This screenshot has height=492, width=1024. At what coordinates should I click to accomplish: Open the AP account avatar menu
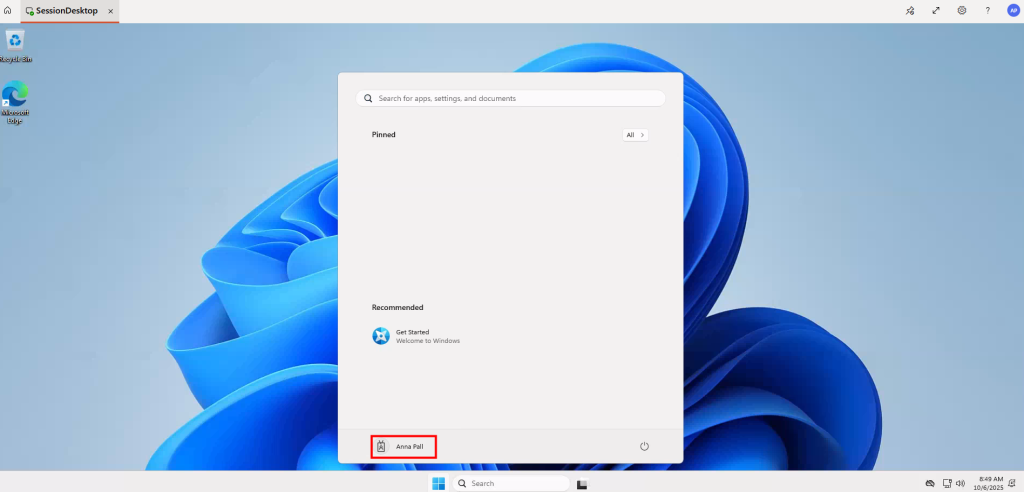pyautogui.click(x=1012, y=10)
